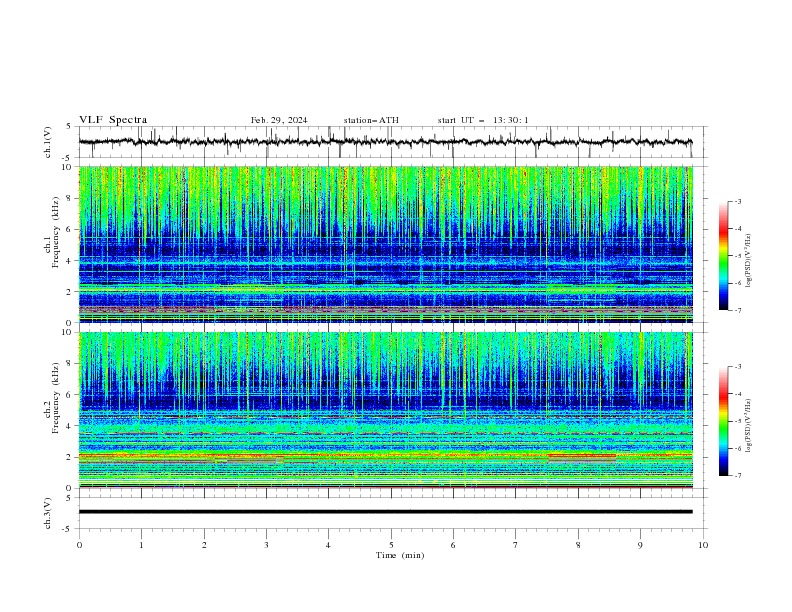792x612 pixels.
Task: Click the "-5" tick on ch.1 colorbar
Action: point(738,256)
